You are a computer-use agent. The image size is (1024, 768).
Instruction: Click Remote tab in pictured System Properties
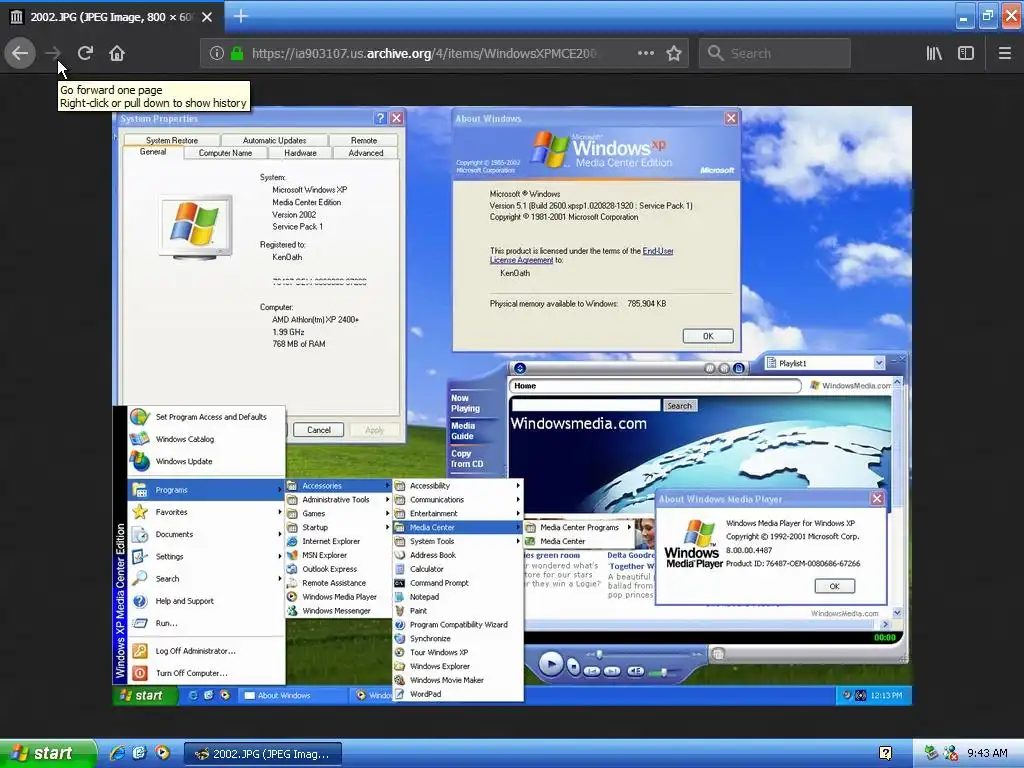[x=364, y=140]
